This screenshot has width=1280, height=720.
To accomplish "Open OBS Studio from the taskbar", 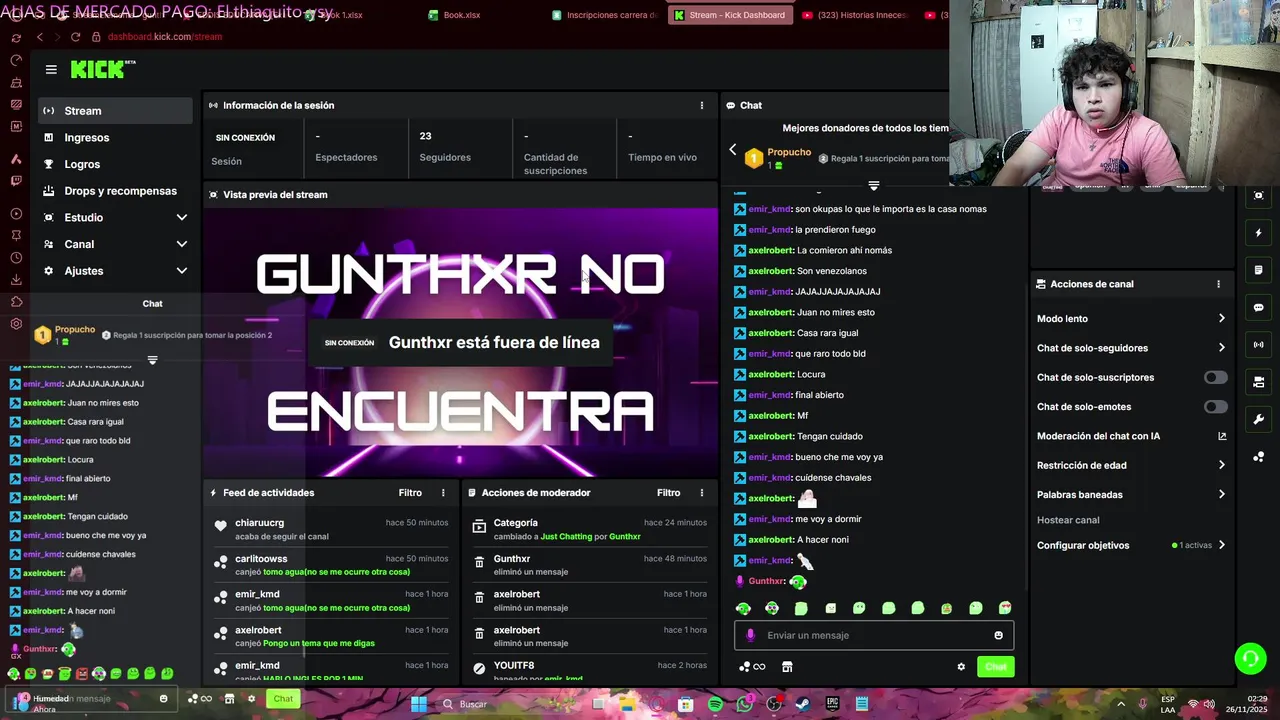I will pyautogui.click(x=774, y=704).
